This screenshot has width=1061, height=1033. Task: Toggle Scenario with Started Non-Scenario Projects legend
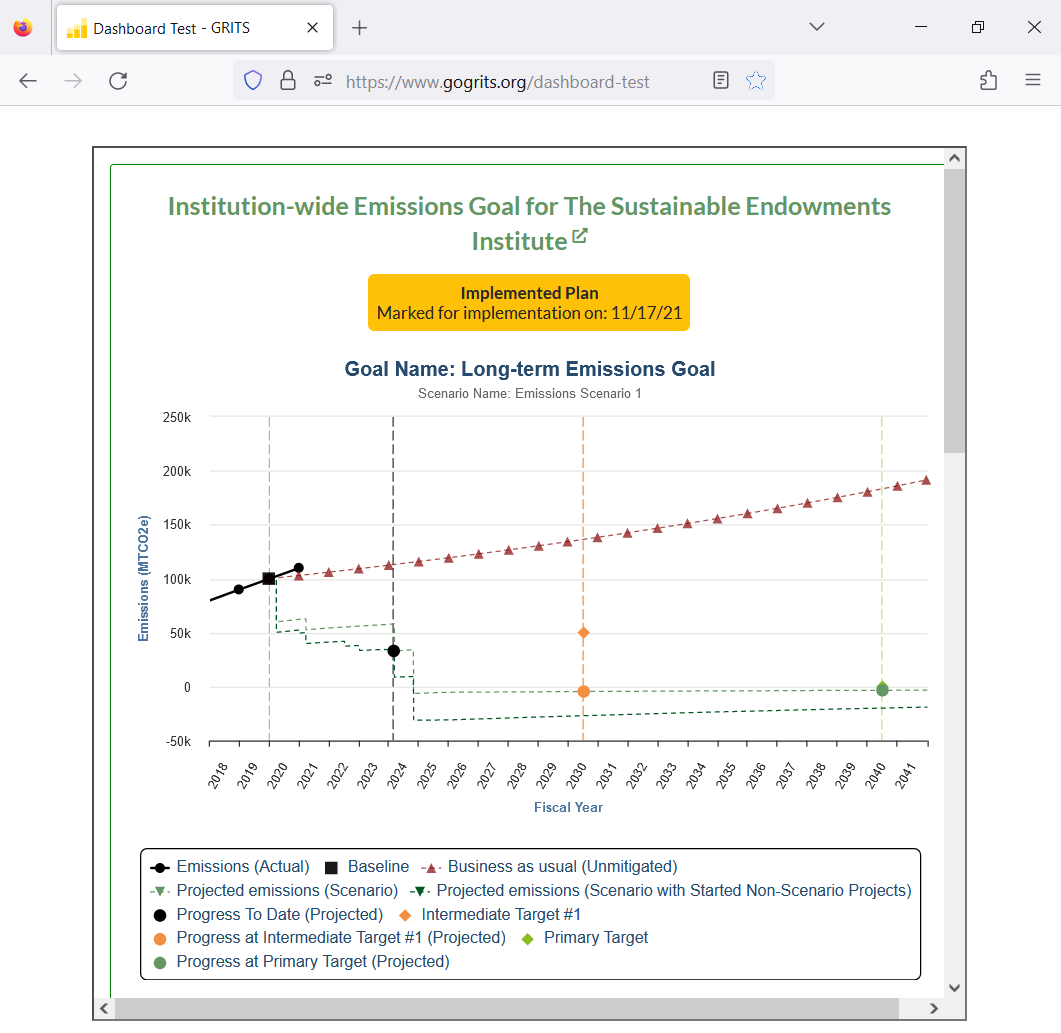click(660, 890)
